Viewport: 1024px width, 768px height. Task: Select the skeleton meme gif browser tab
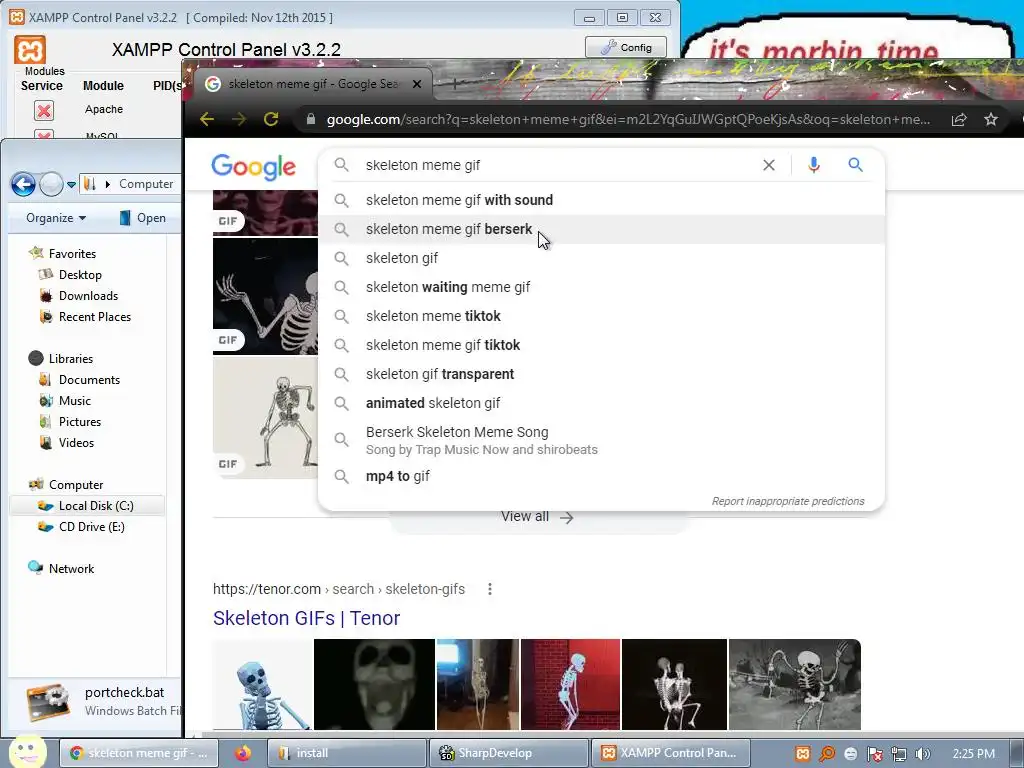pyautogui.click(x=313, y=84)
